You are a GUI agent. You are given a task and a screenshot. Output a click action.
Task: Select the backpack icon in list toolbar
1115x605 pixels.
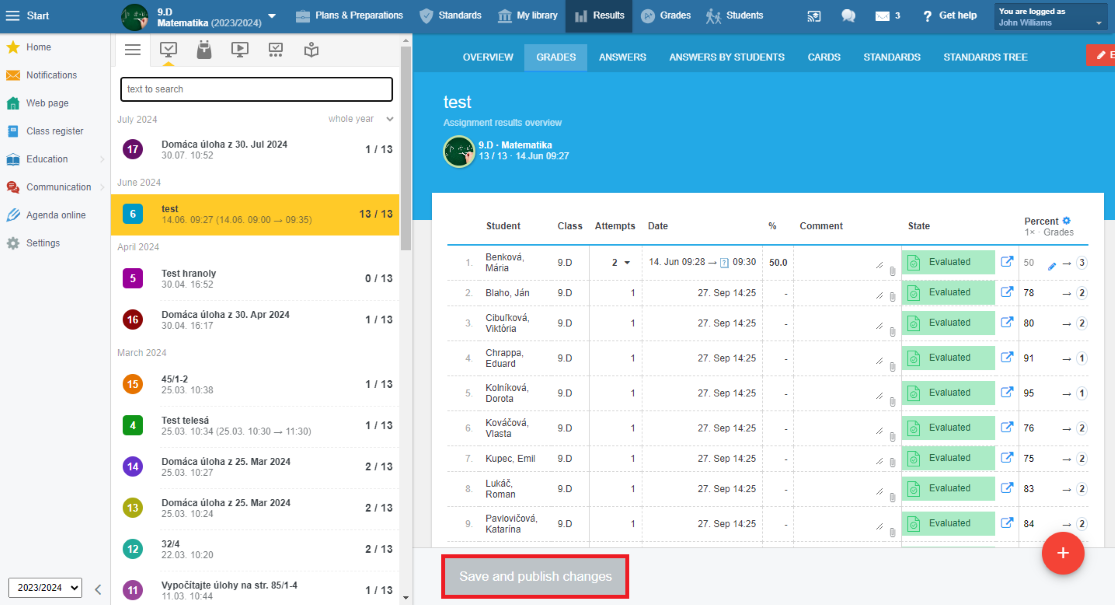(x=204, y=49)
